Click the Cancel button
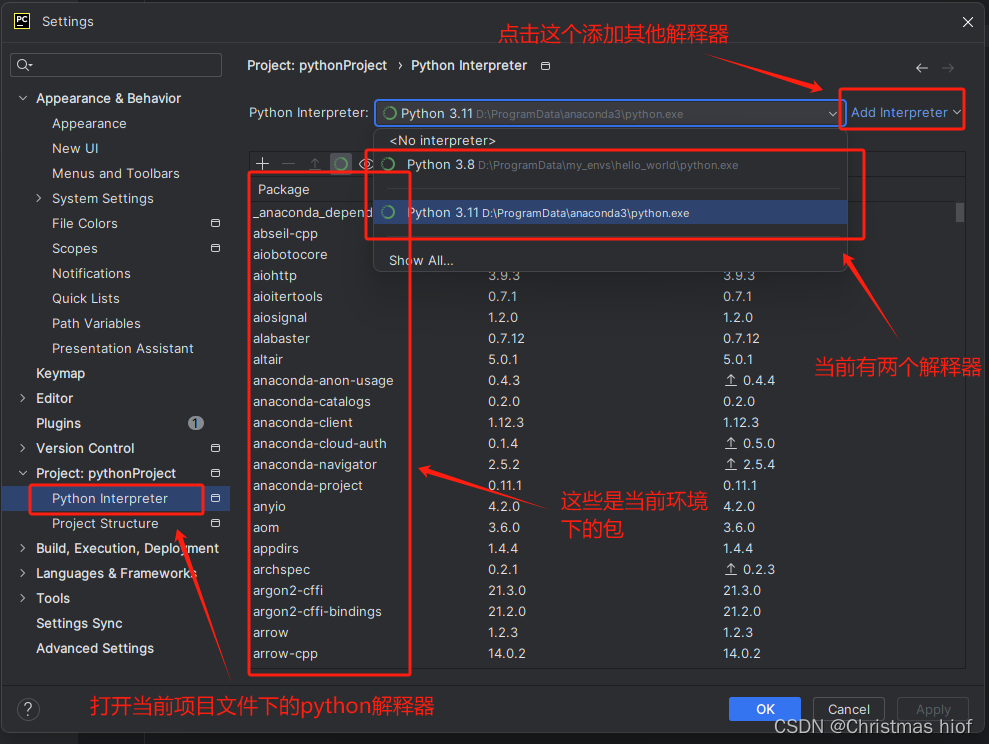The width and height of the screenshot is (989, 744). click(x=848, y=709)
